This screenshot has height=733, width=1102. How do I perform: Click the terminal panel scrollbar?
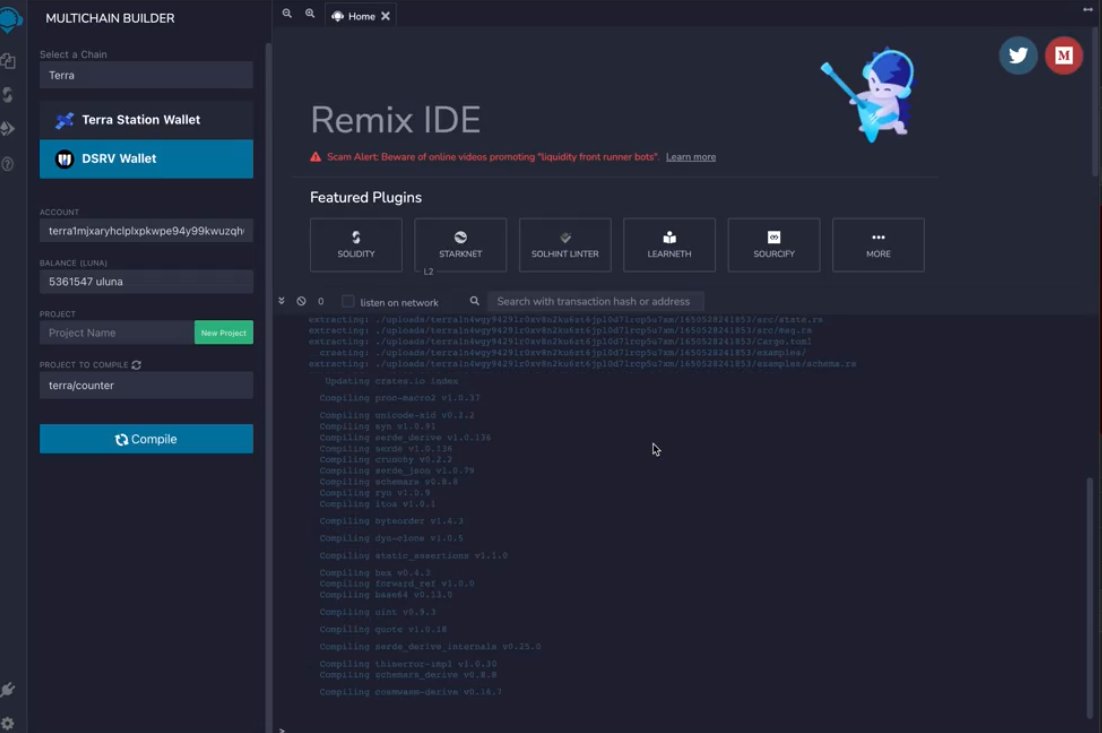pyautogui.click(x=1089, y=596)
